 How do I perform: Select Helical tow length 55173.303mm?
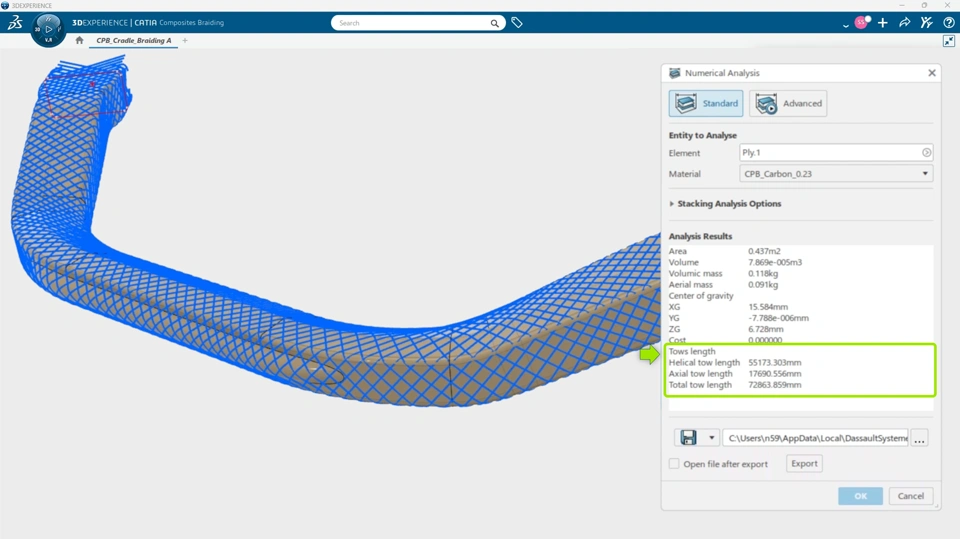point(774,363)
